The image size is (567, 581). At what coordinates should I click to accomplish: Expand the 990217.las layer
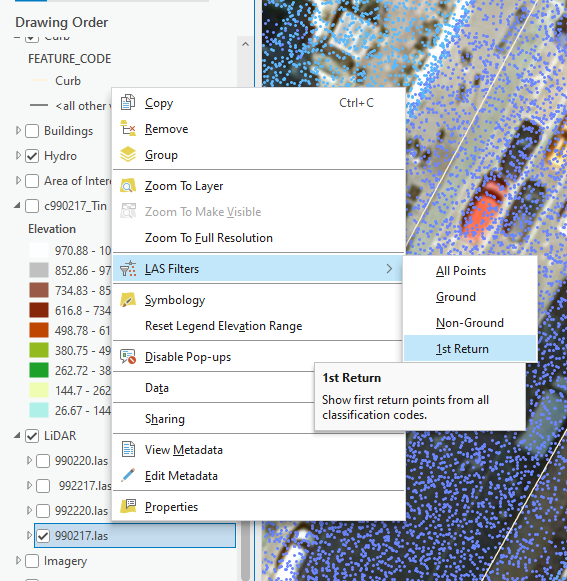coord(29,535)
